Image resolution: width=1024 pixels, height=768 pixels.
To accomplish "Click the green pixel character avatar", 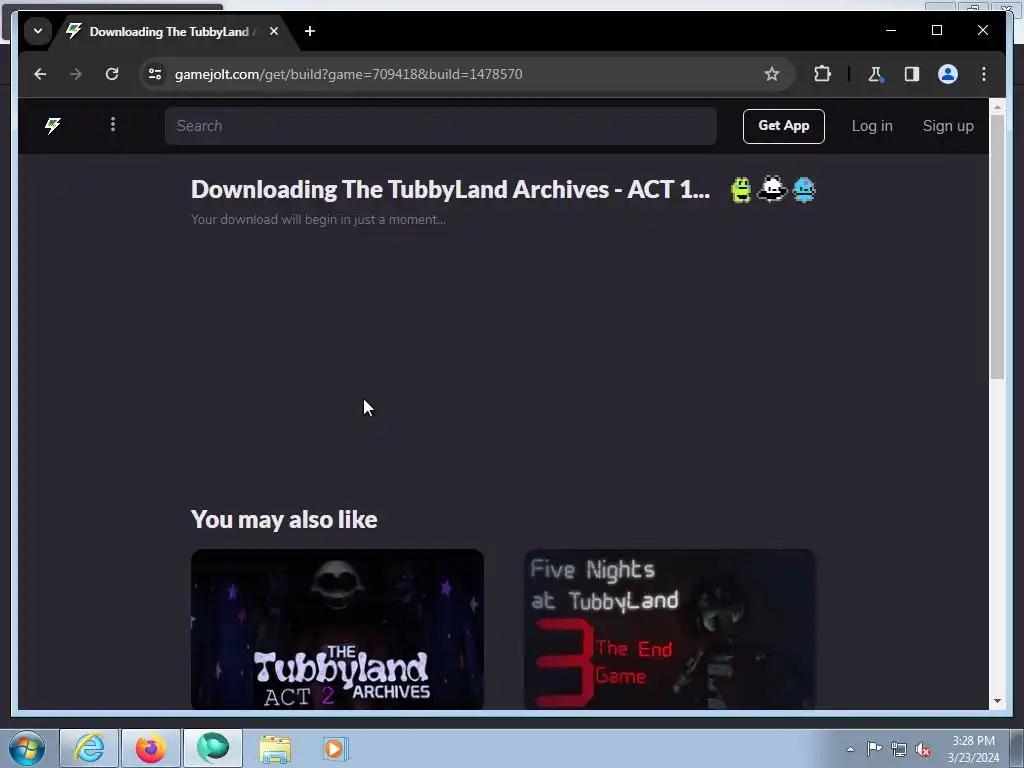I will click(x=741, y=190).
